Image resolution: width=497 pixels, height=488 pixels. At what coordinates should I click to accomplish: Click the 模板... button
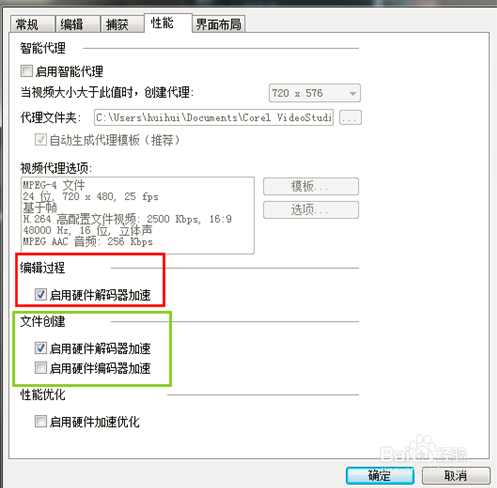311,186
